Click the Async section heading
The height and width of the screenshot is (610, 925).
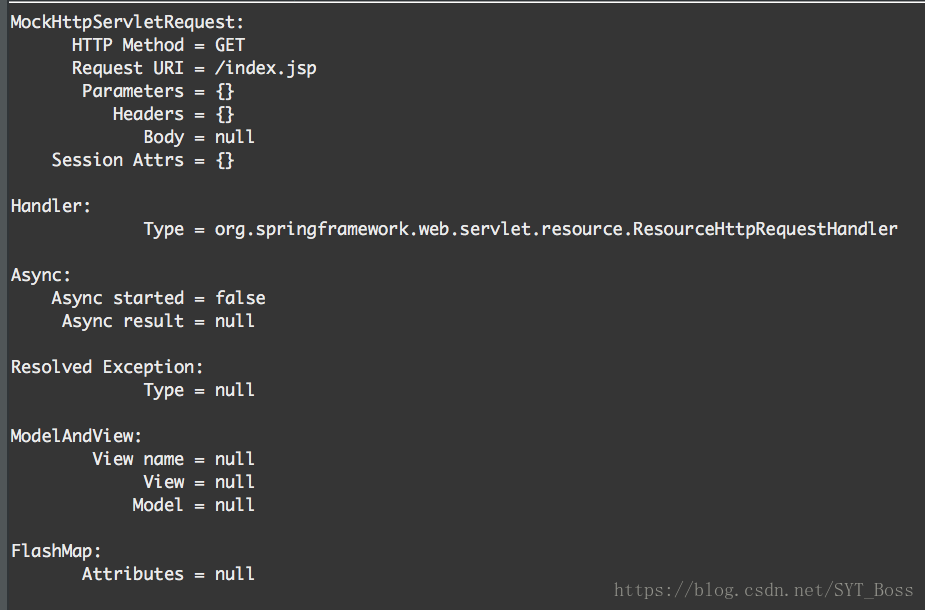coord(41,276)
